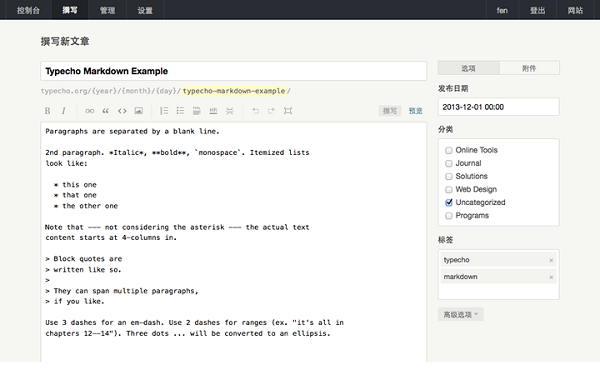600x376 pixels.
Task: Check the Programs category
Action: tap(449, 216)
